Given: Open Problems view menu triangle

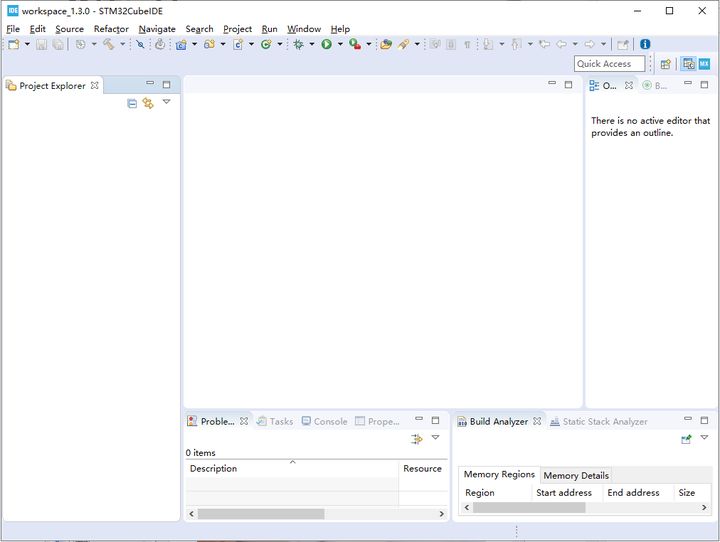Looking at the screenshot, I should [435, 437].
